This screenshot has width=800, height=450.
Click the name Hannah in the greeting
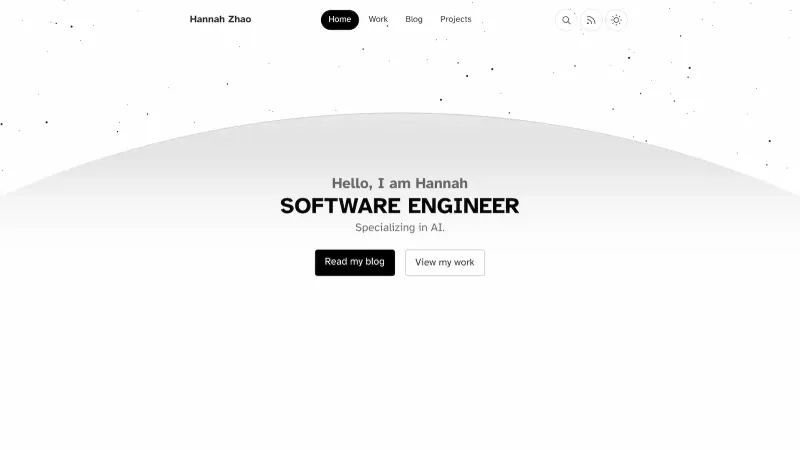pyautogui.click(x=440, y=183)
